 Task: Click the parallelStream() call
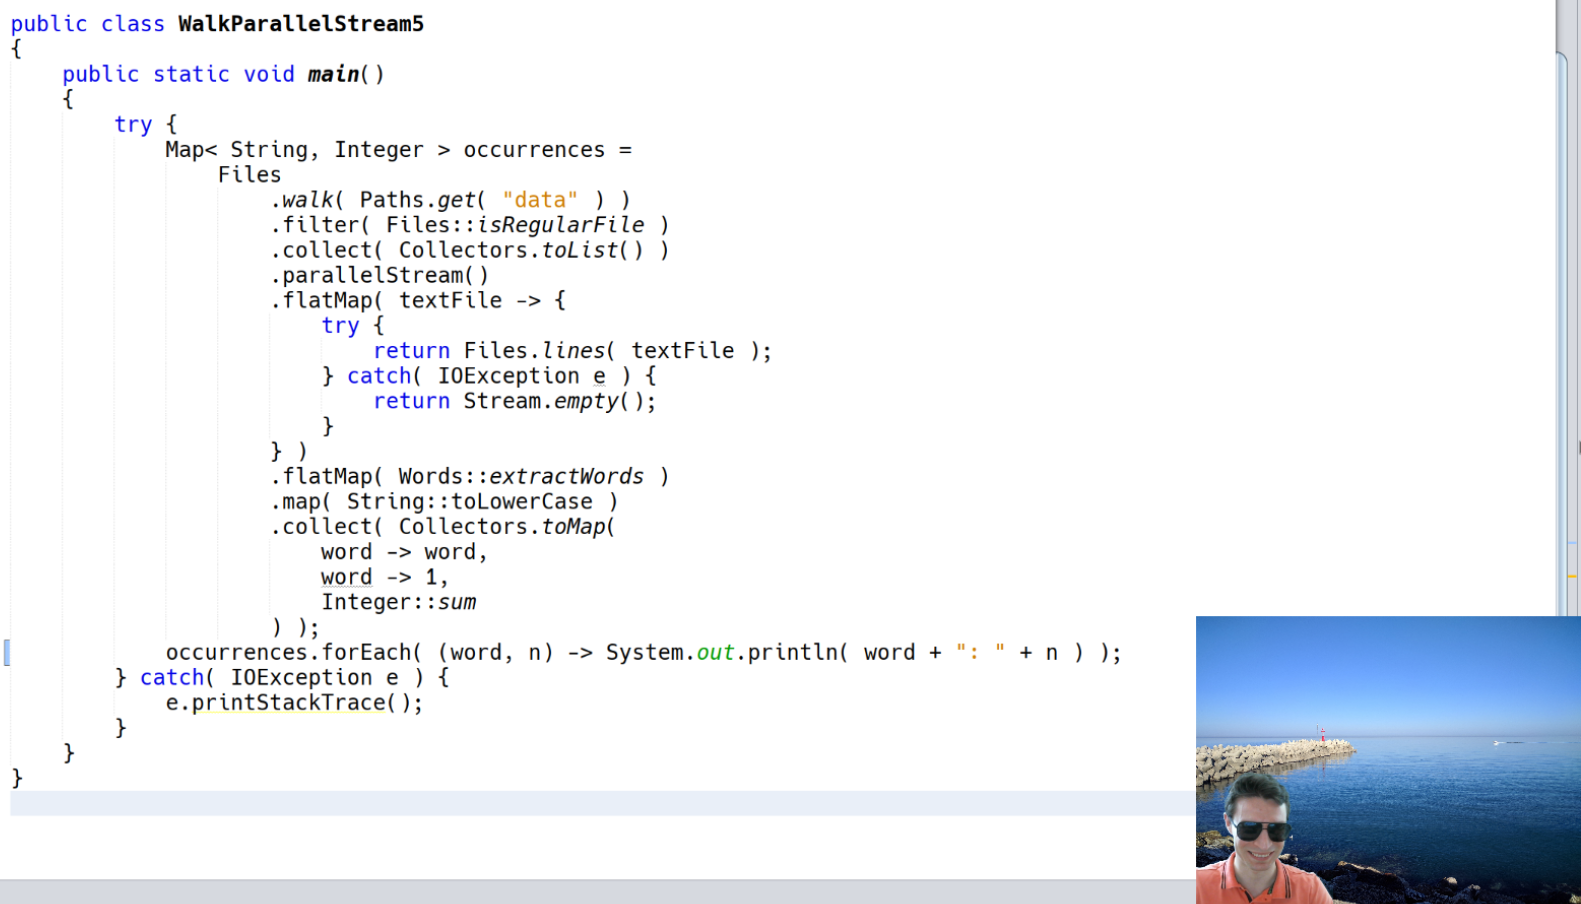(380, 275)
